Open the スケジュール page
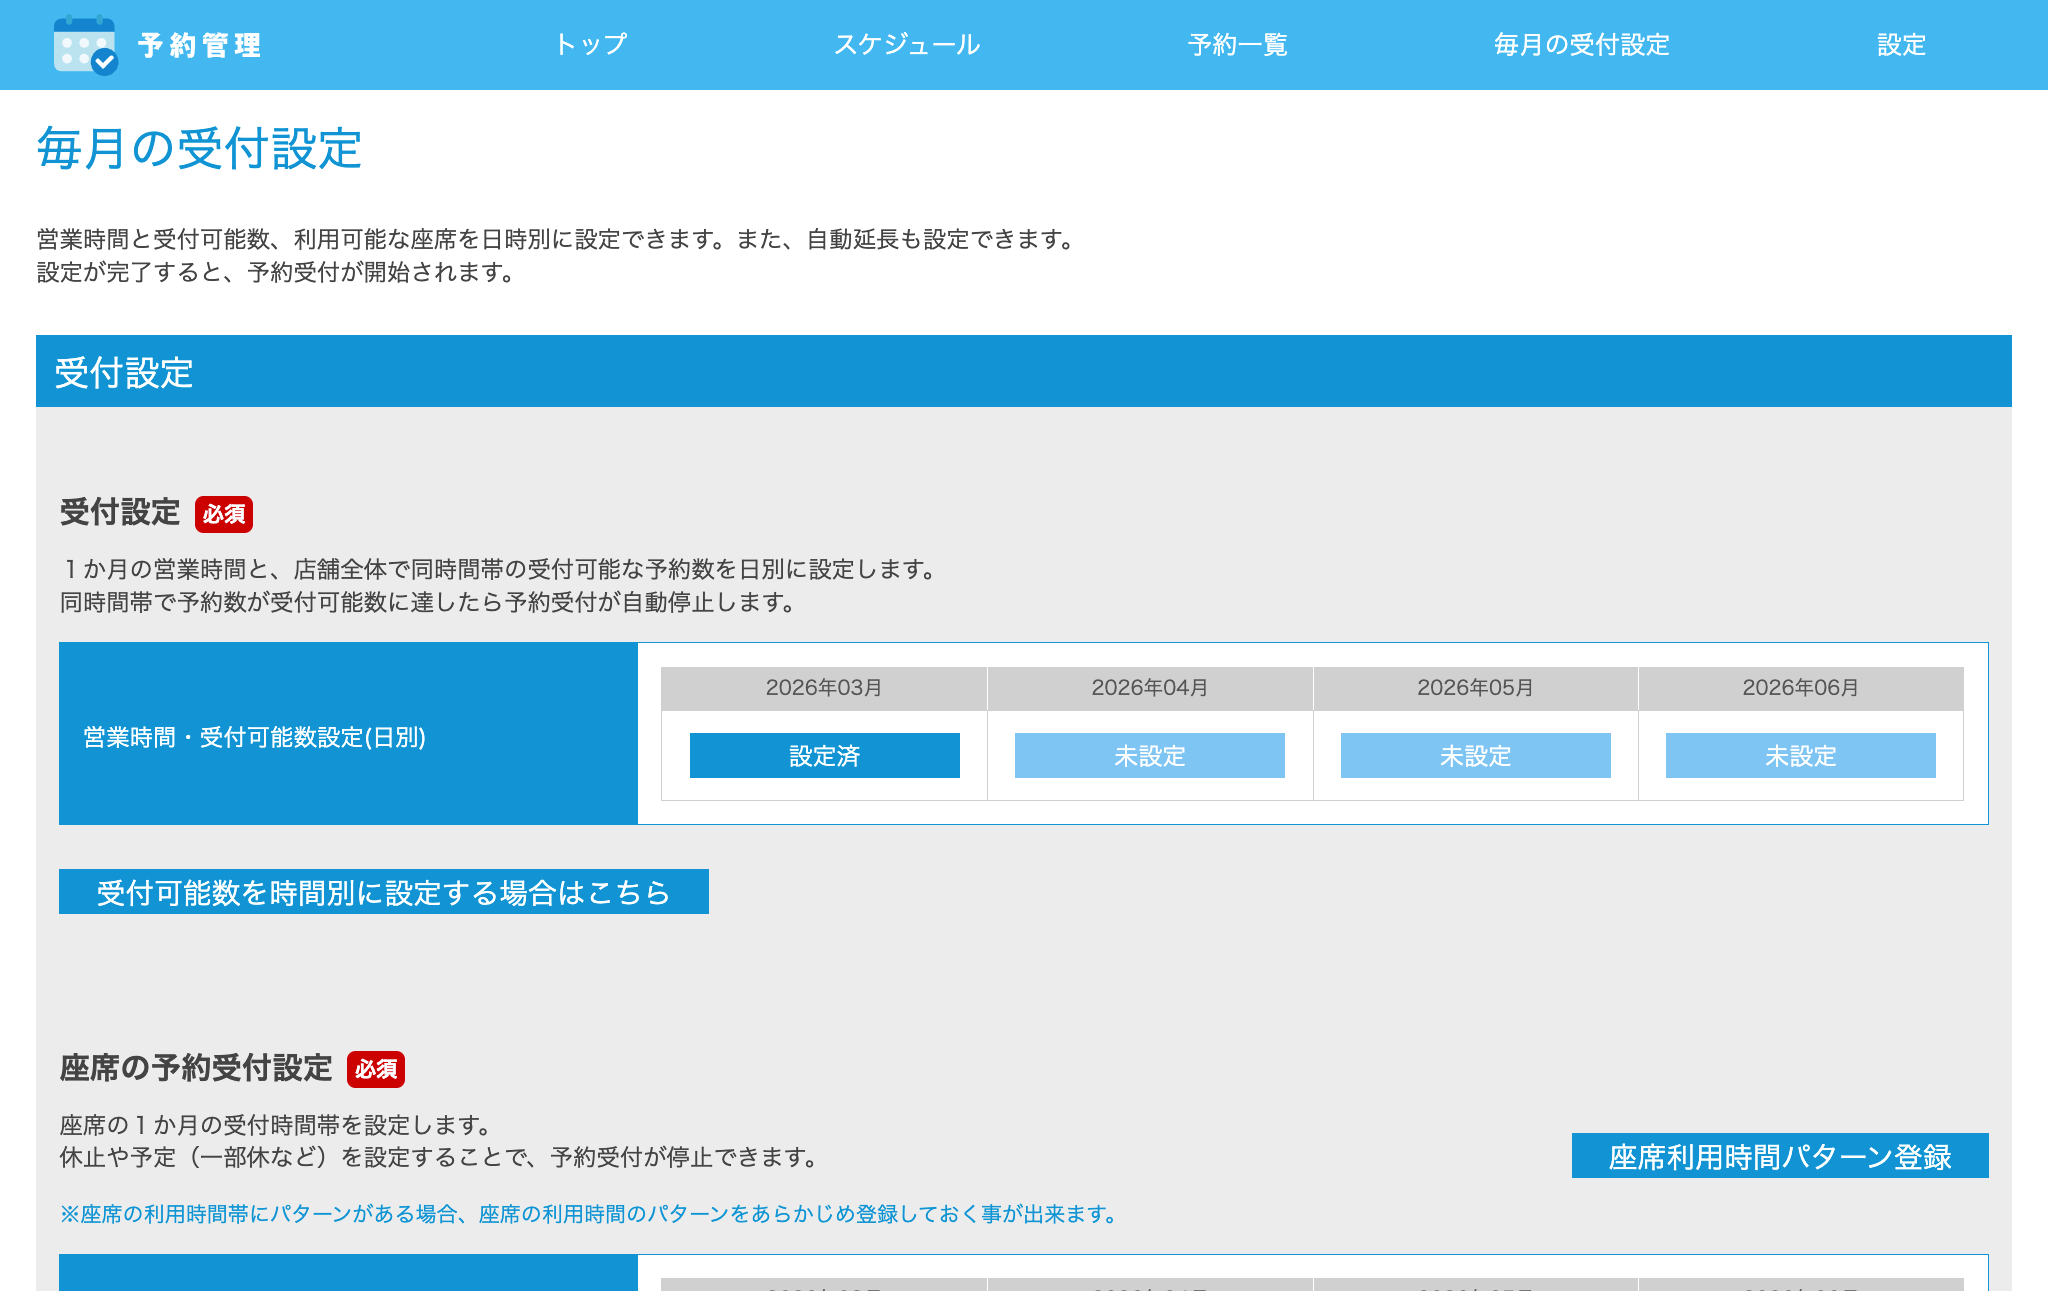Screen dimensions: 2048x1291 click(906, 44)
